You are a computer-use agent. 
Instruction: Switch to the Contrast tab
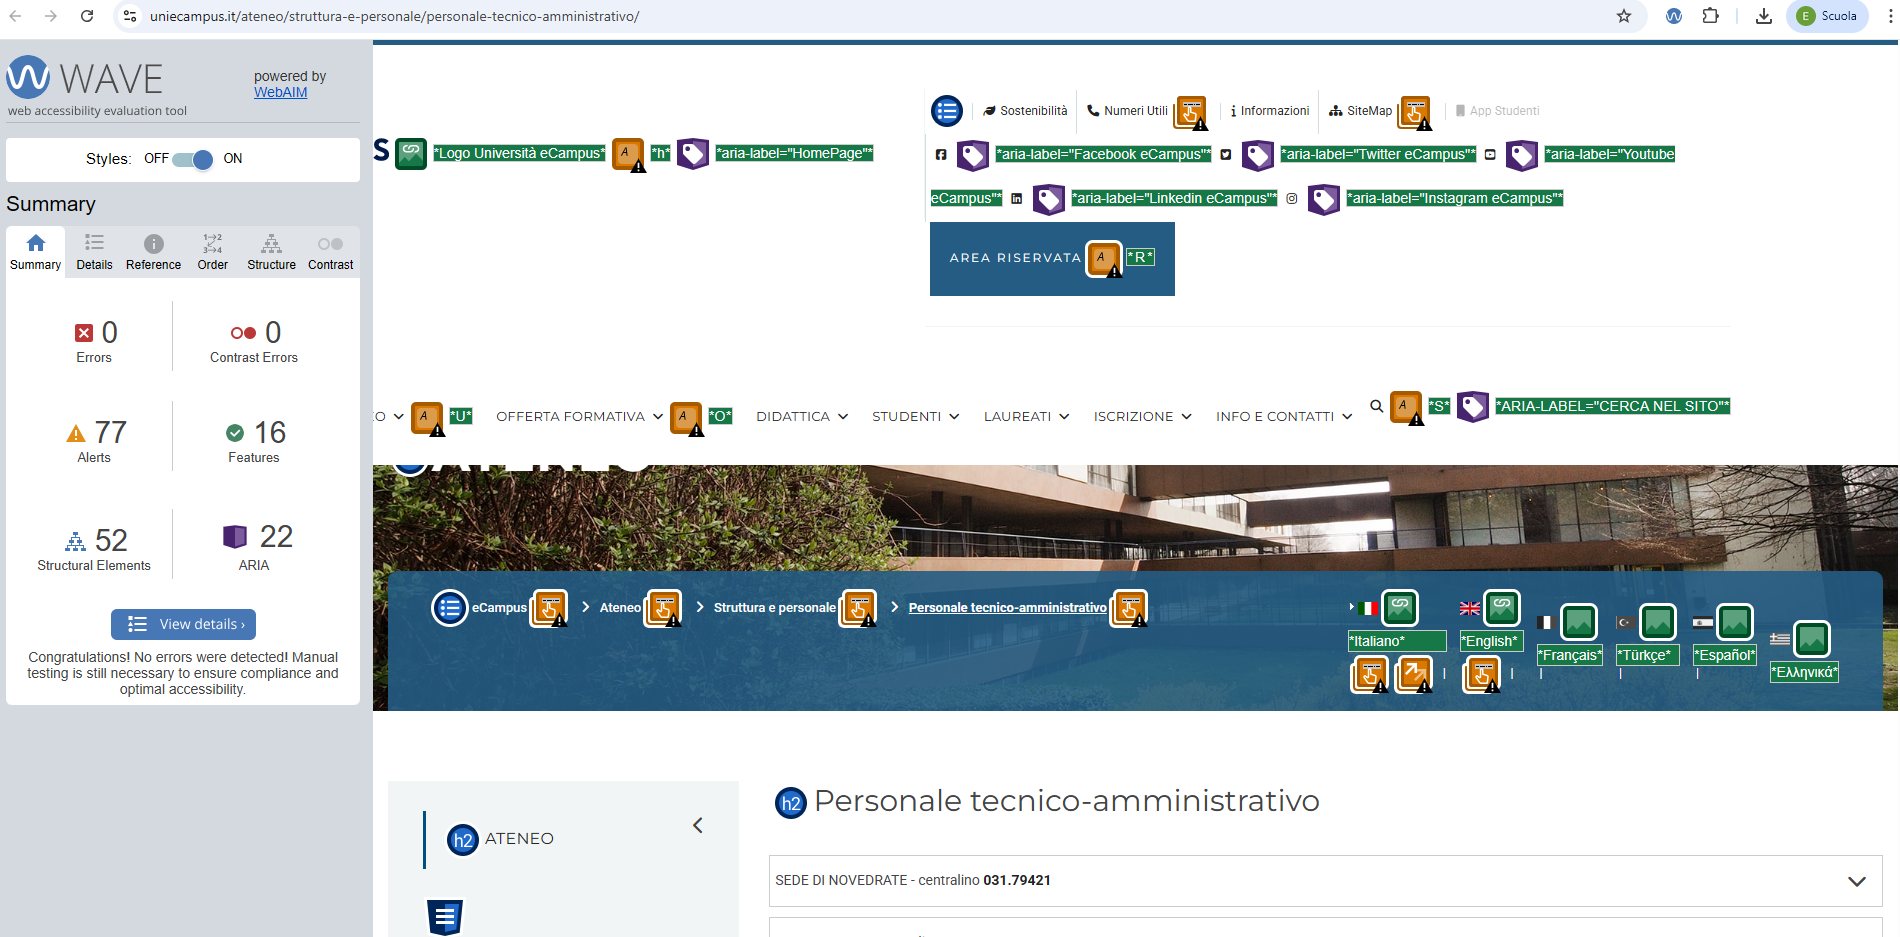click(330, 252)
